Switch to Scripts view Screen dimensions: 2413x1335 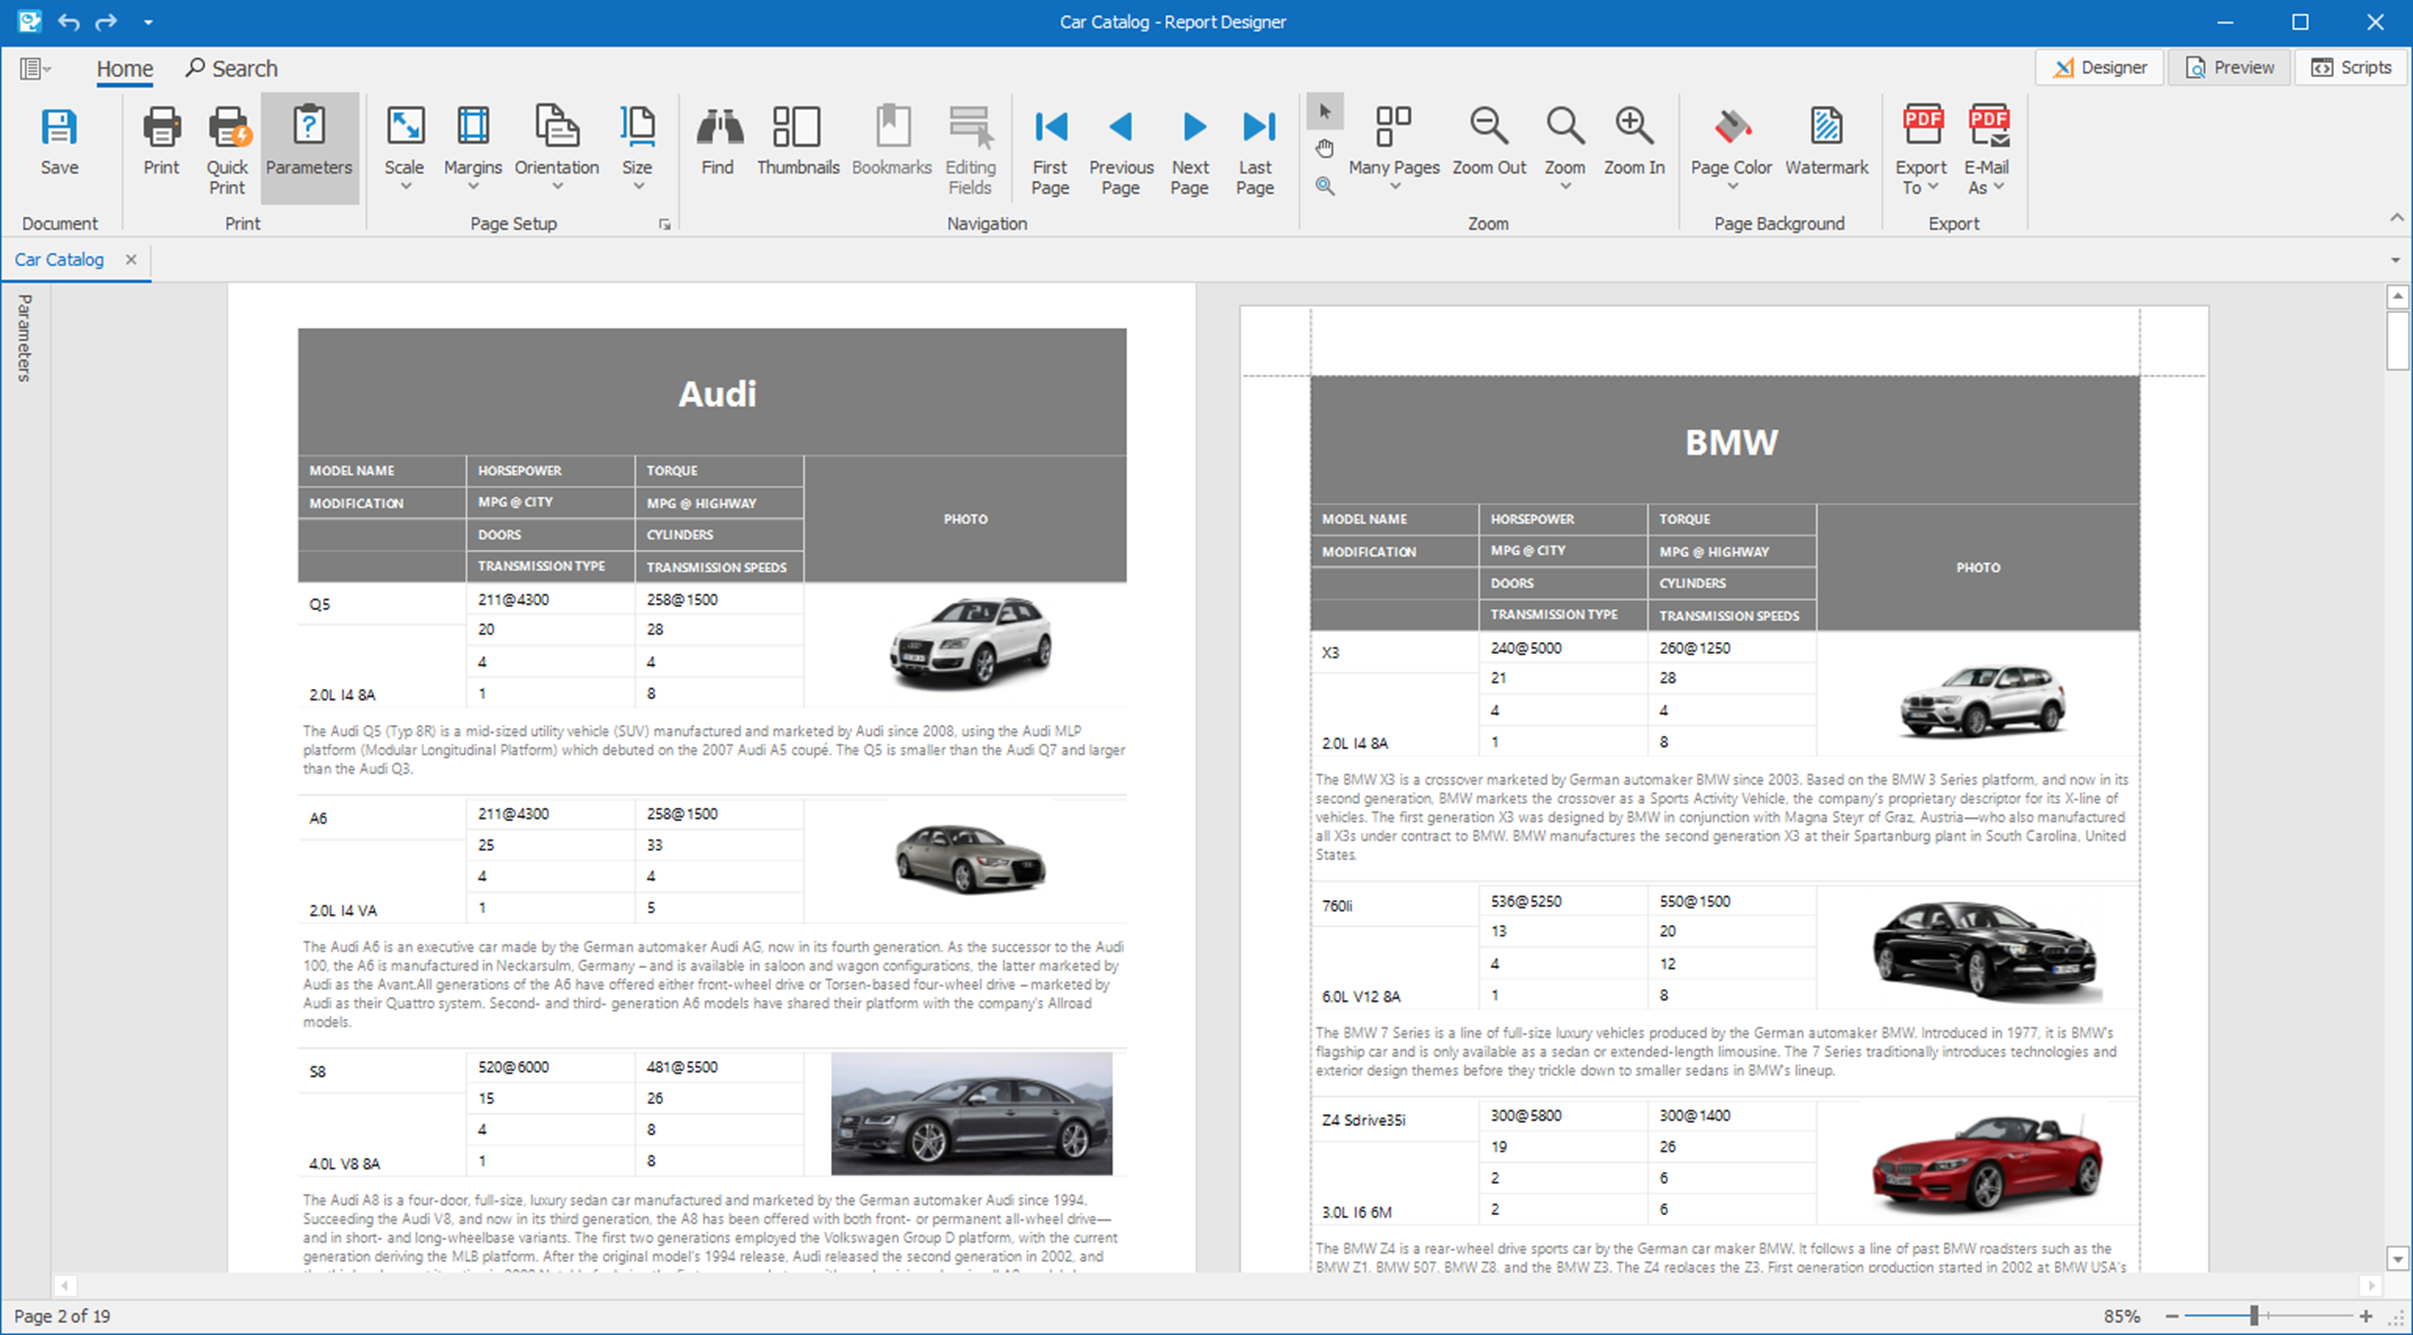(x=2351, y=67)
